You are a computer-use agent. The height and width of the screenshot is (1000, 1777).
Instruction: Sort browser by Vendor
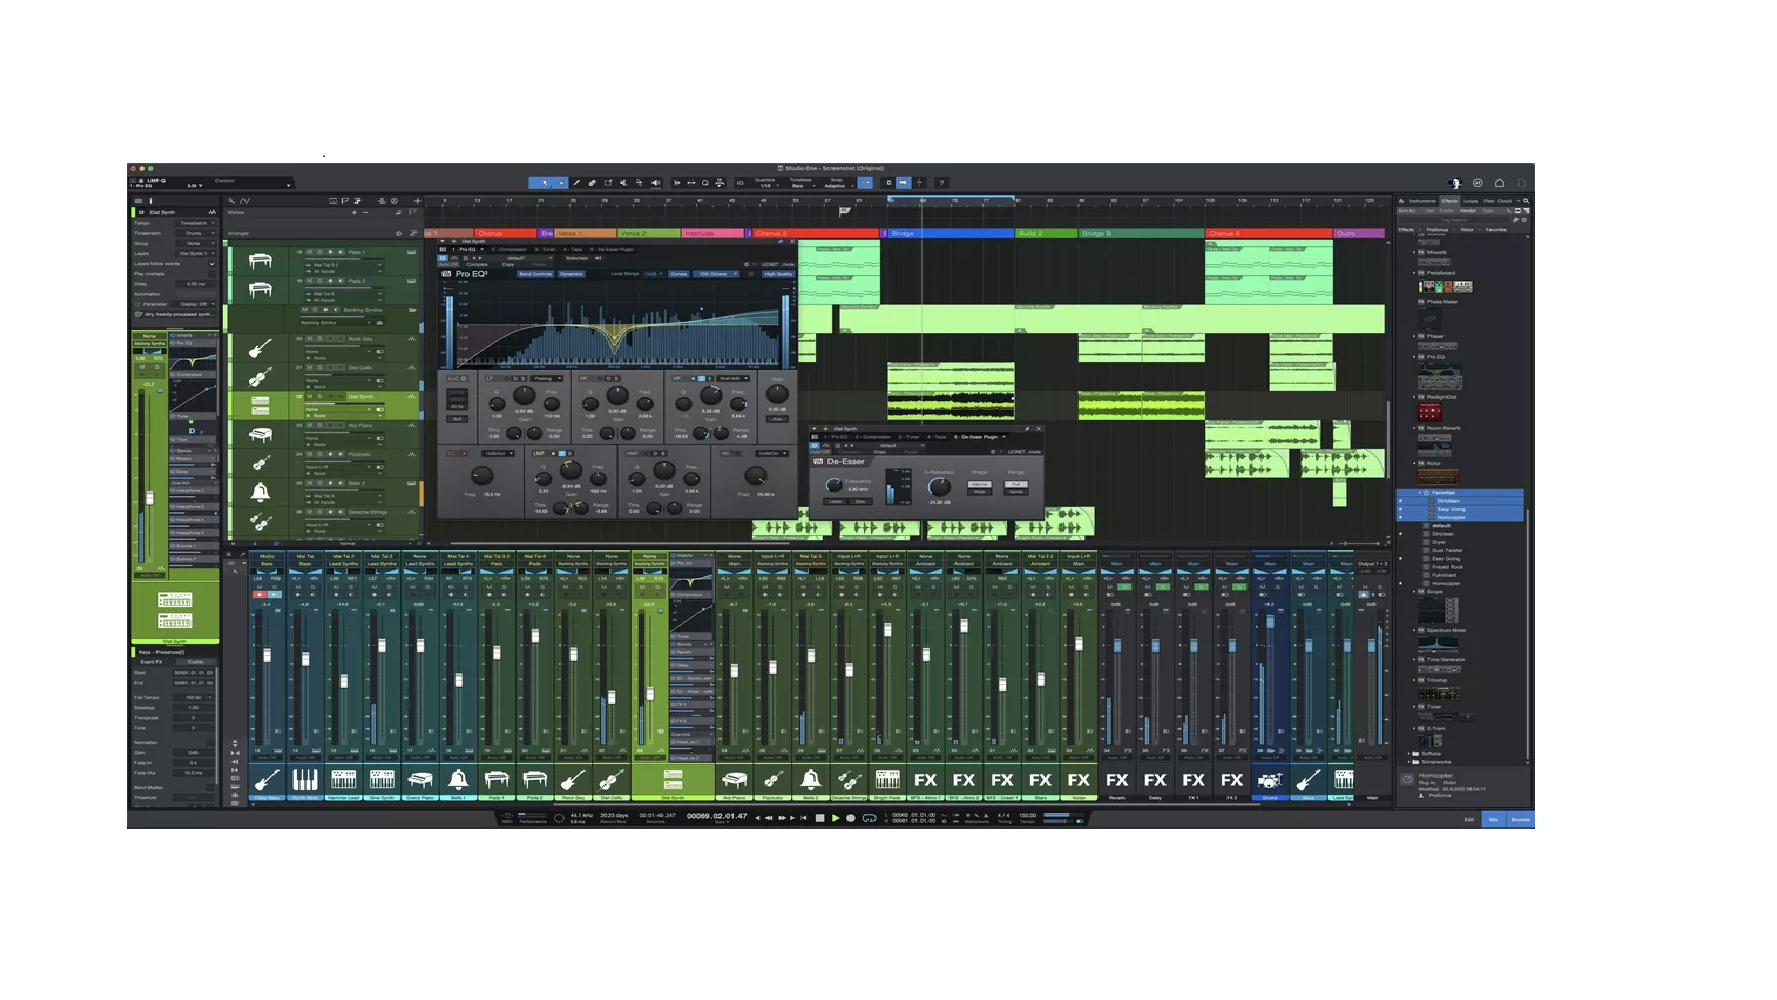(x=1468, y=211)
